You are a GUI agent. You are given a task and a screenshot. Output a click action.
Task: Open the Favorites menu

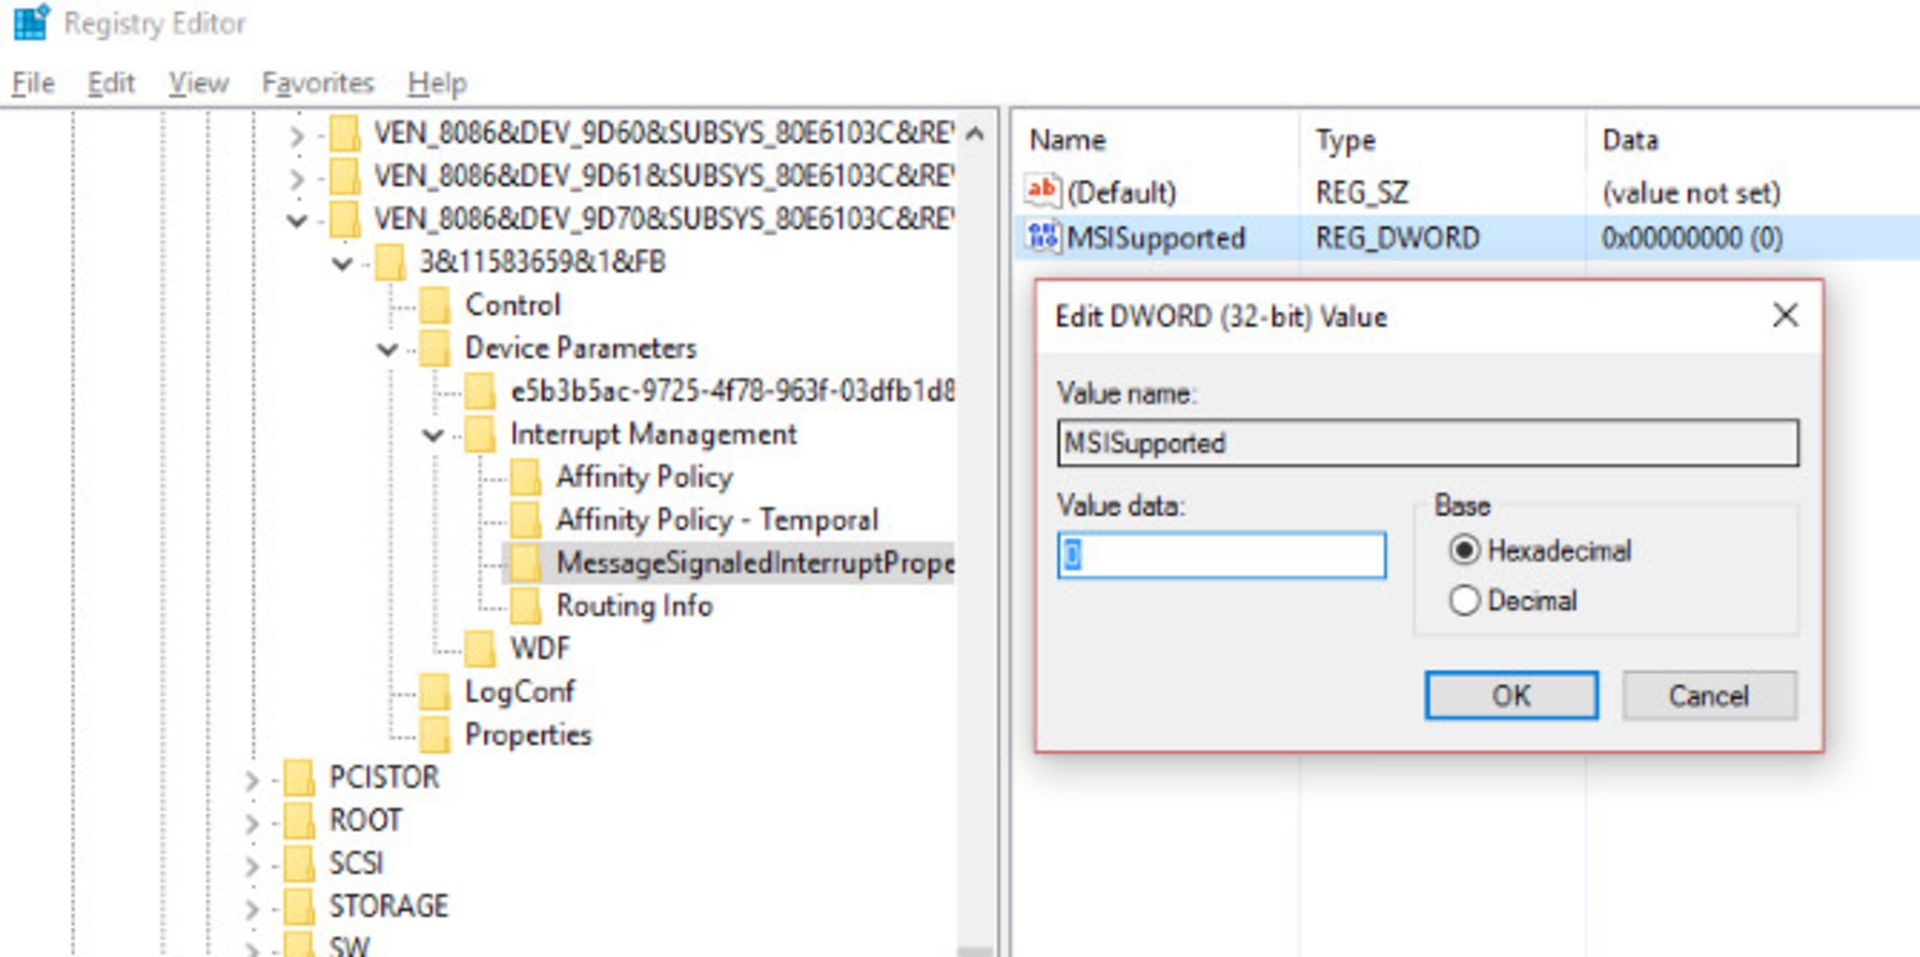317,83
